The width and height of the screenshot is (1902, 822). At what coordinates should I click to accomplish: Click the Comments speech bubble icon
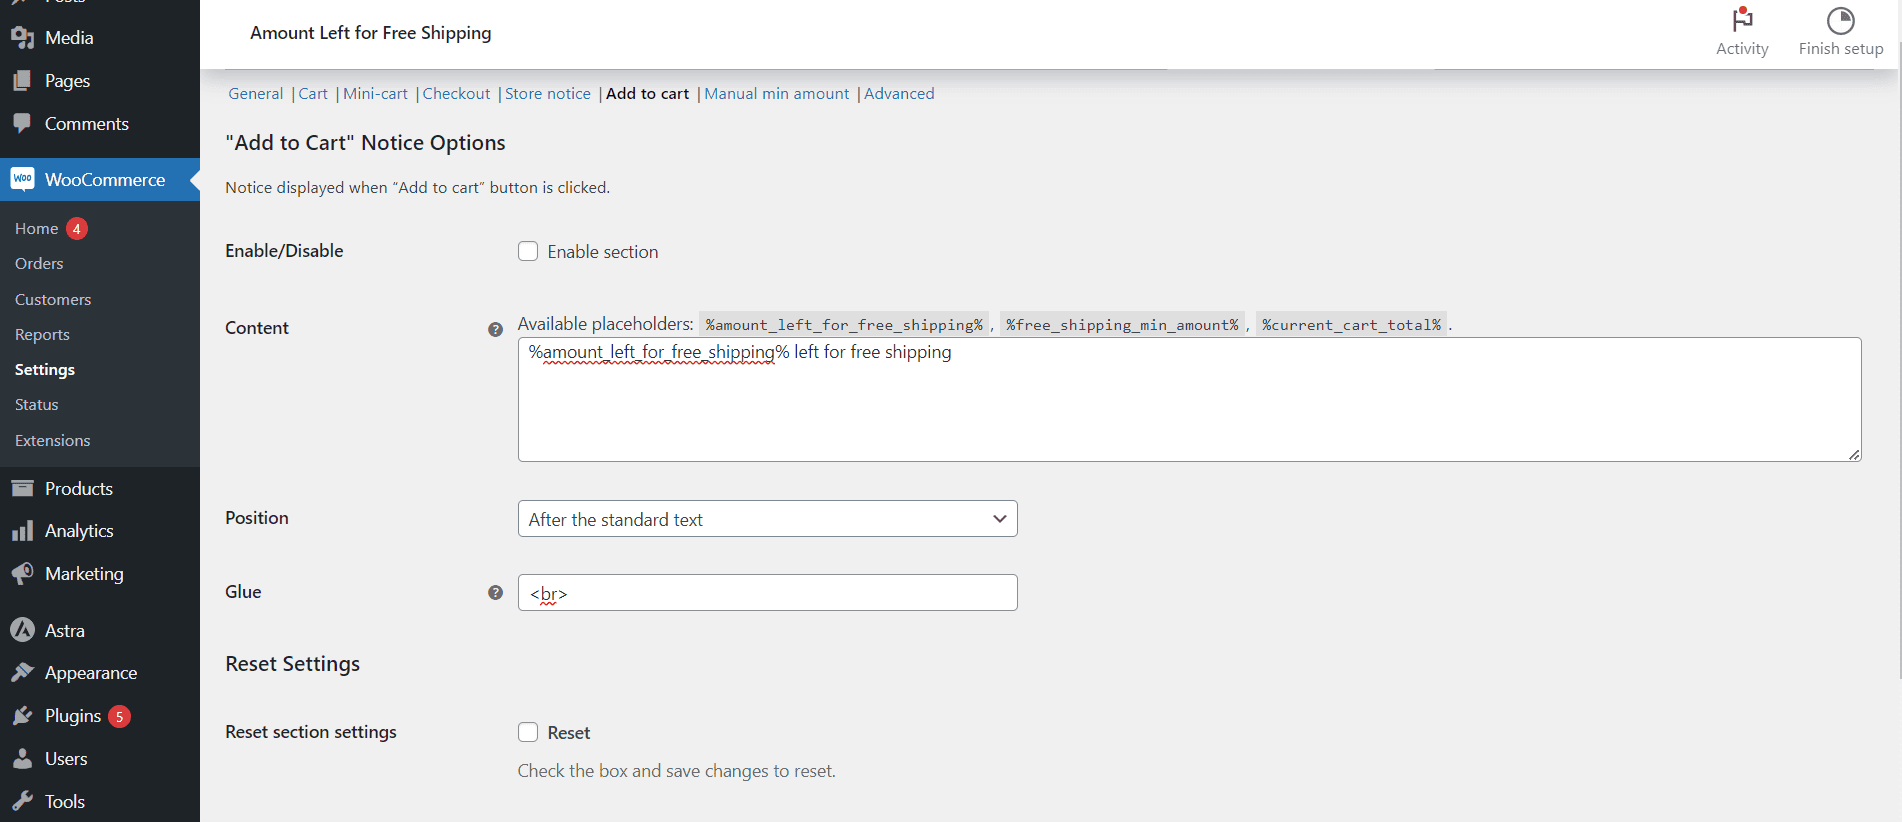click(x=22, y=124)
